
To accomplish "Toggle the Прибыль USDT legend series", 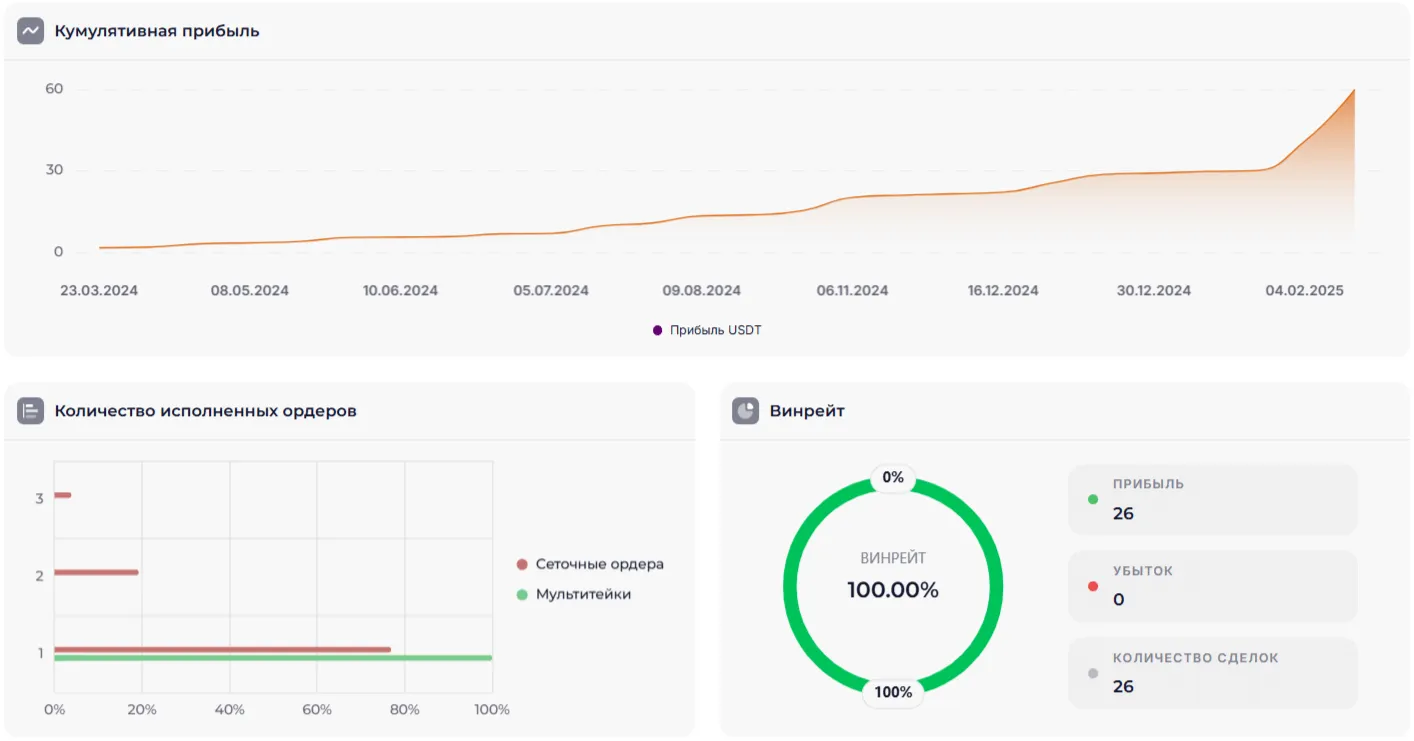I will point(707,330).
